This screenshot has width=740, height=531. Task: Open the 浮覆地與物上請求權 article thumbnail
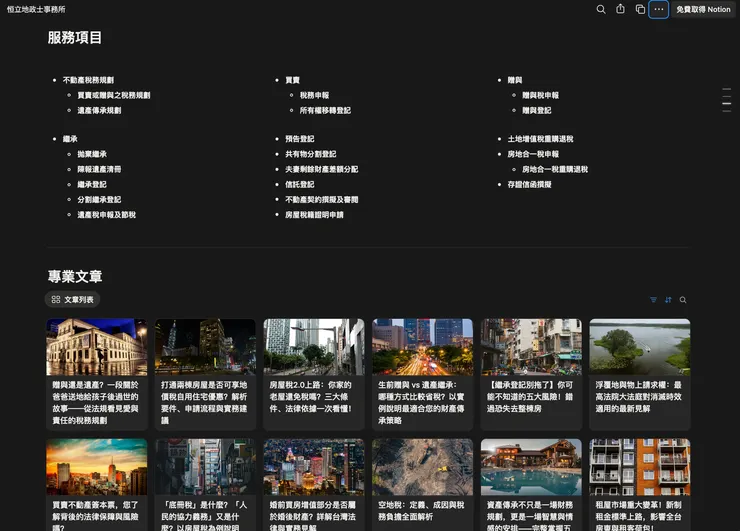[x=639, y=347]
